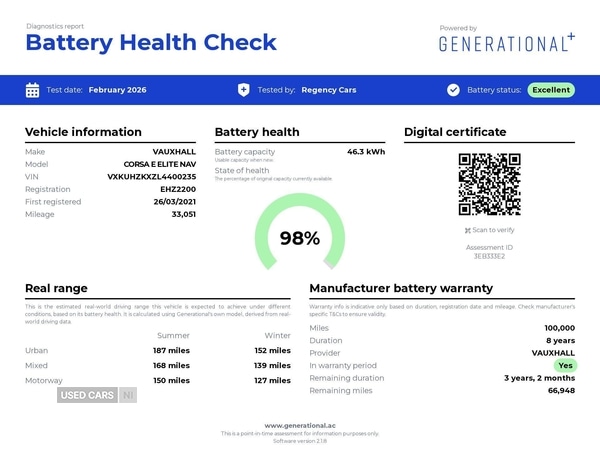
Task: Click the VIN number VXKUHZKXZL4400235
Action: pos(151,176)
